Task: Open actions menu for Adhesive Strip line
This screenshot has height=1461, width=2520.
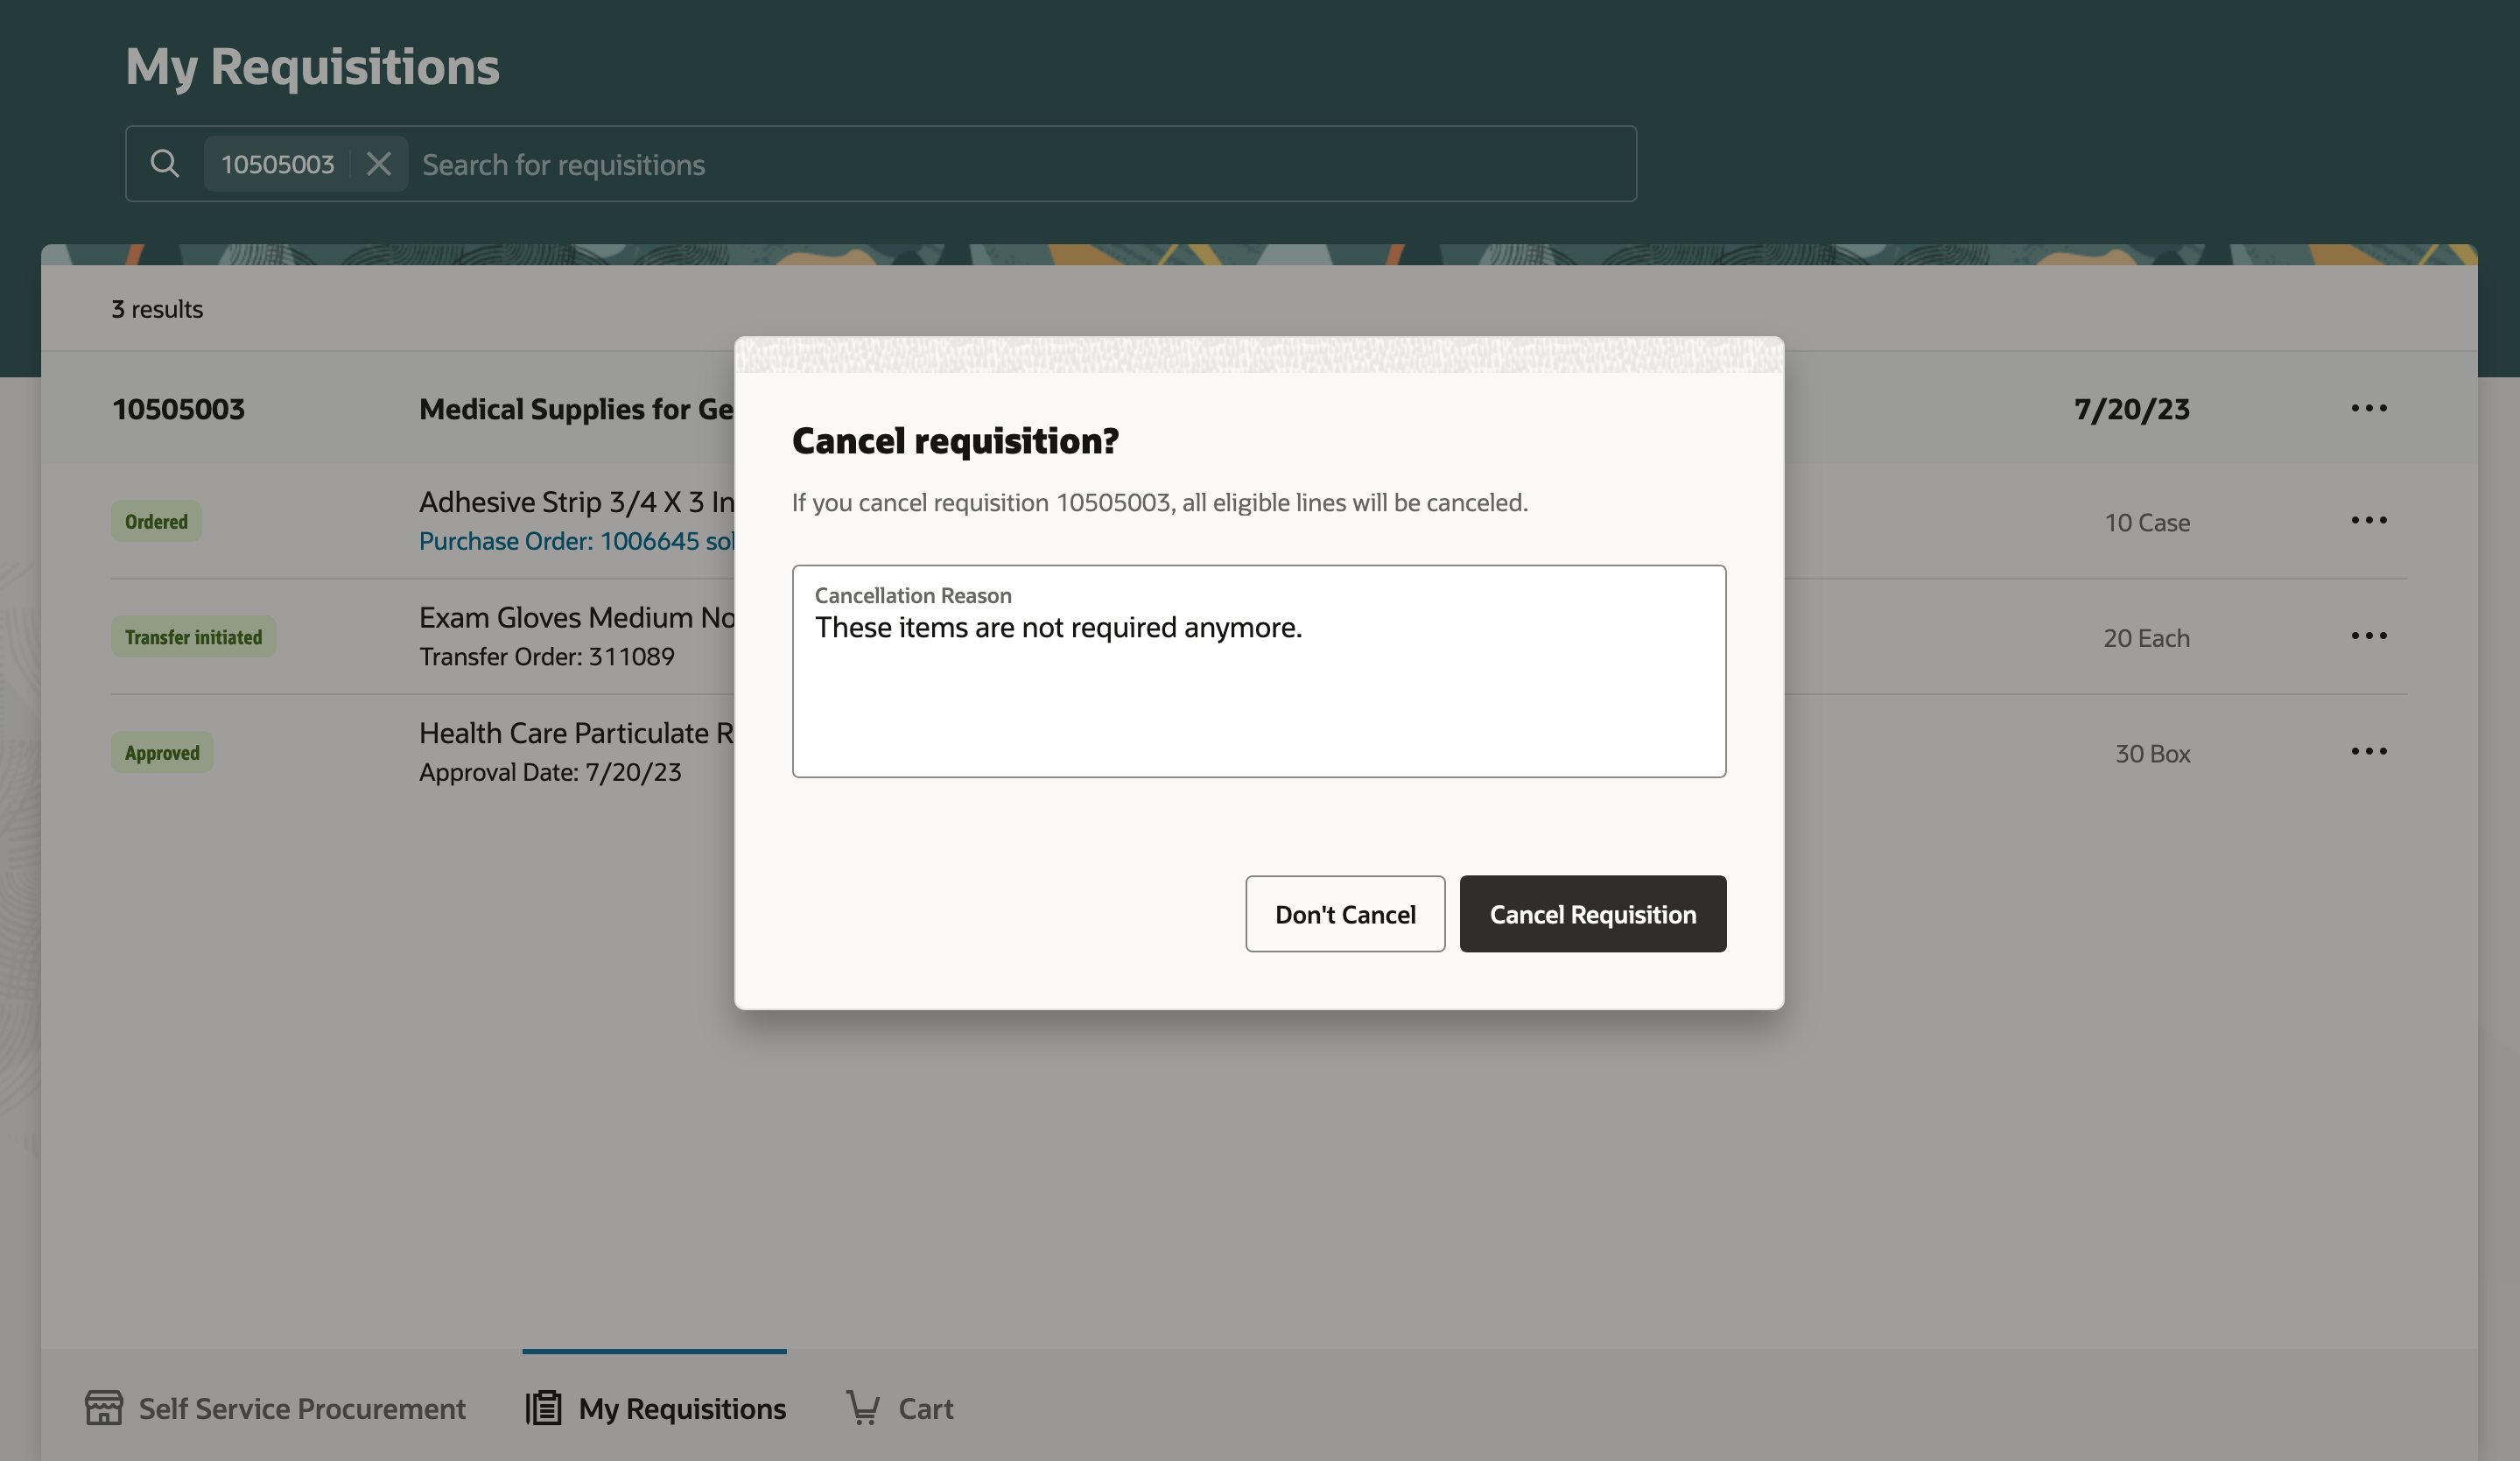Action: 2368,520
